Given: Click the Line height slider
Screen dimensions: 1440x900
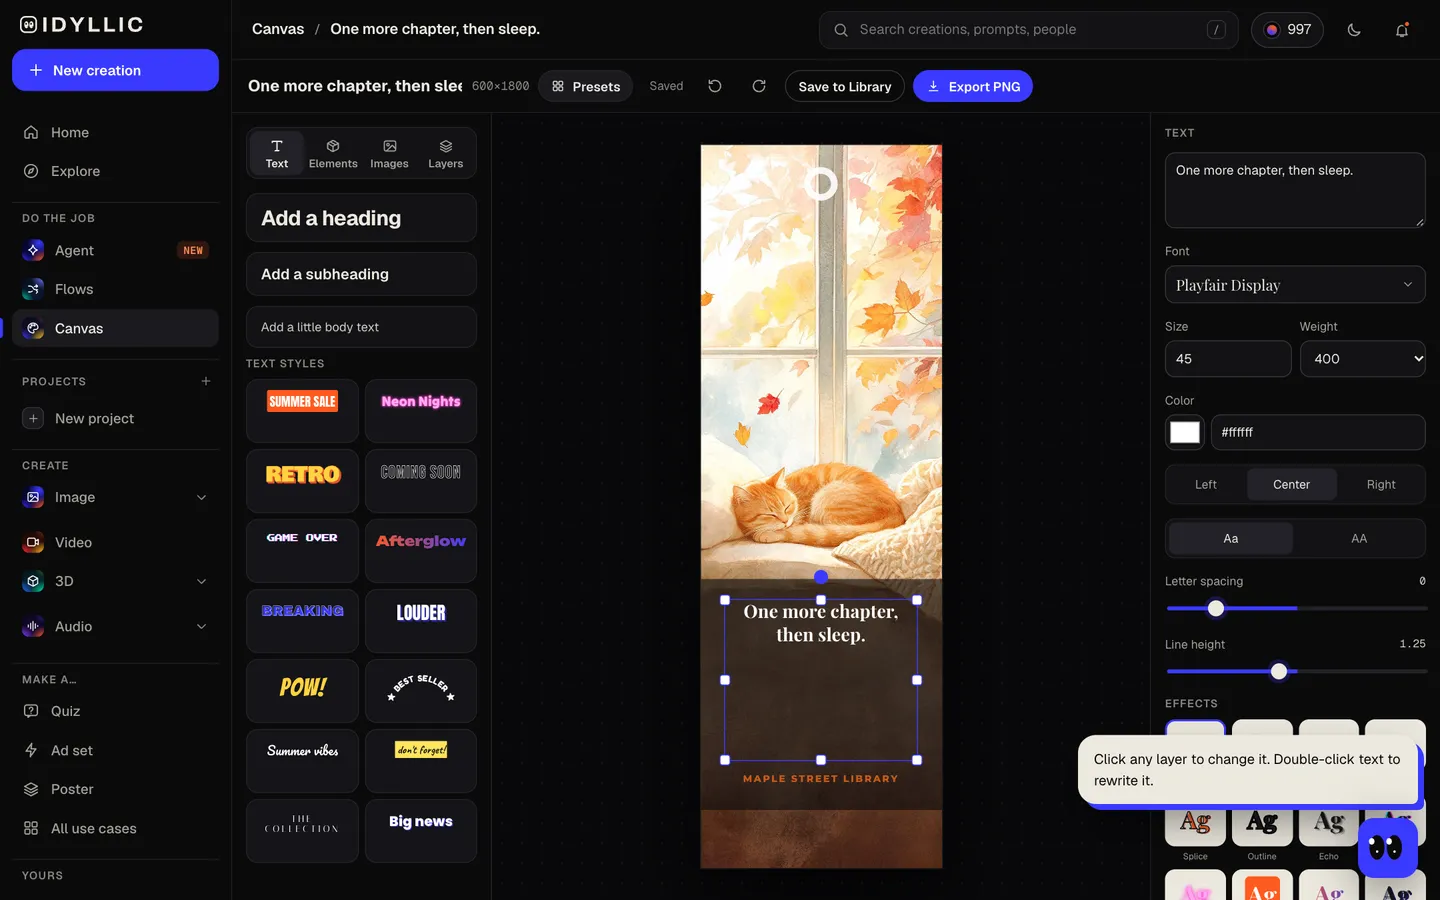Looking at the screenshot, I should pos(1296,672).
